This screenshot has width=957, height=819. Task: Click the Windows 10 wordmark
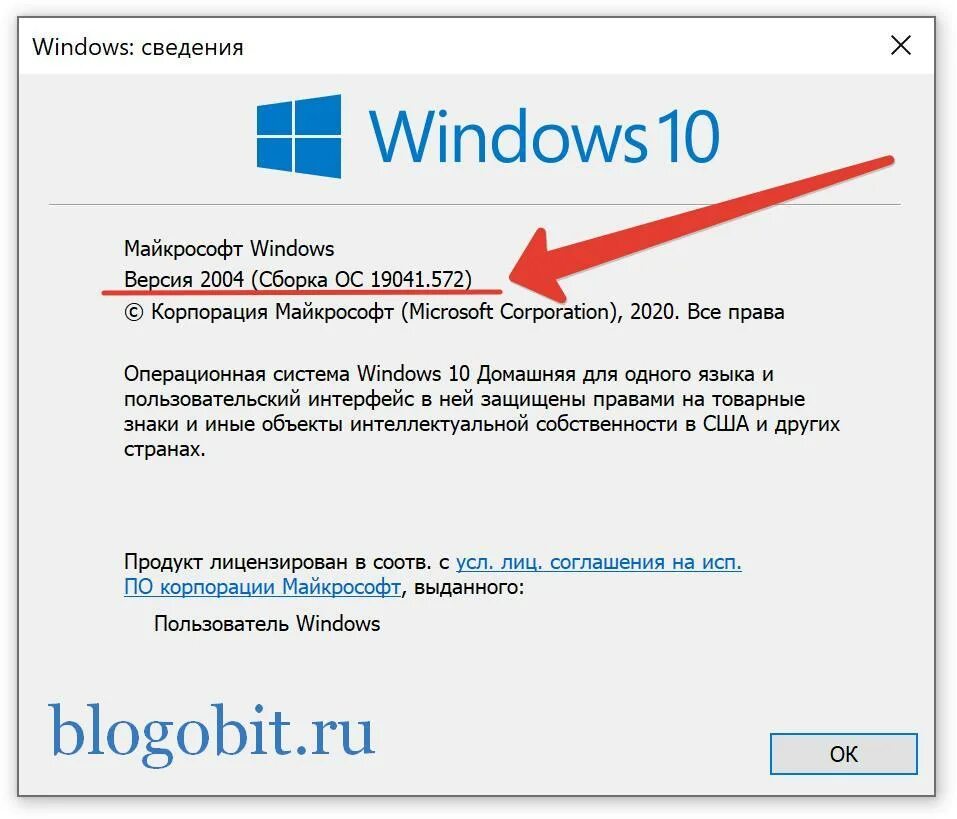[x=544, y=136]
